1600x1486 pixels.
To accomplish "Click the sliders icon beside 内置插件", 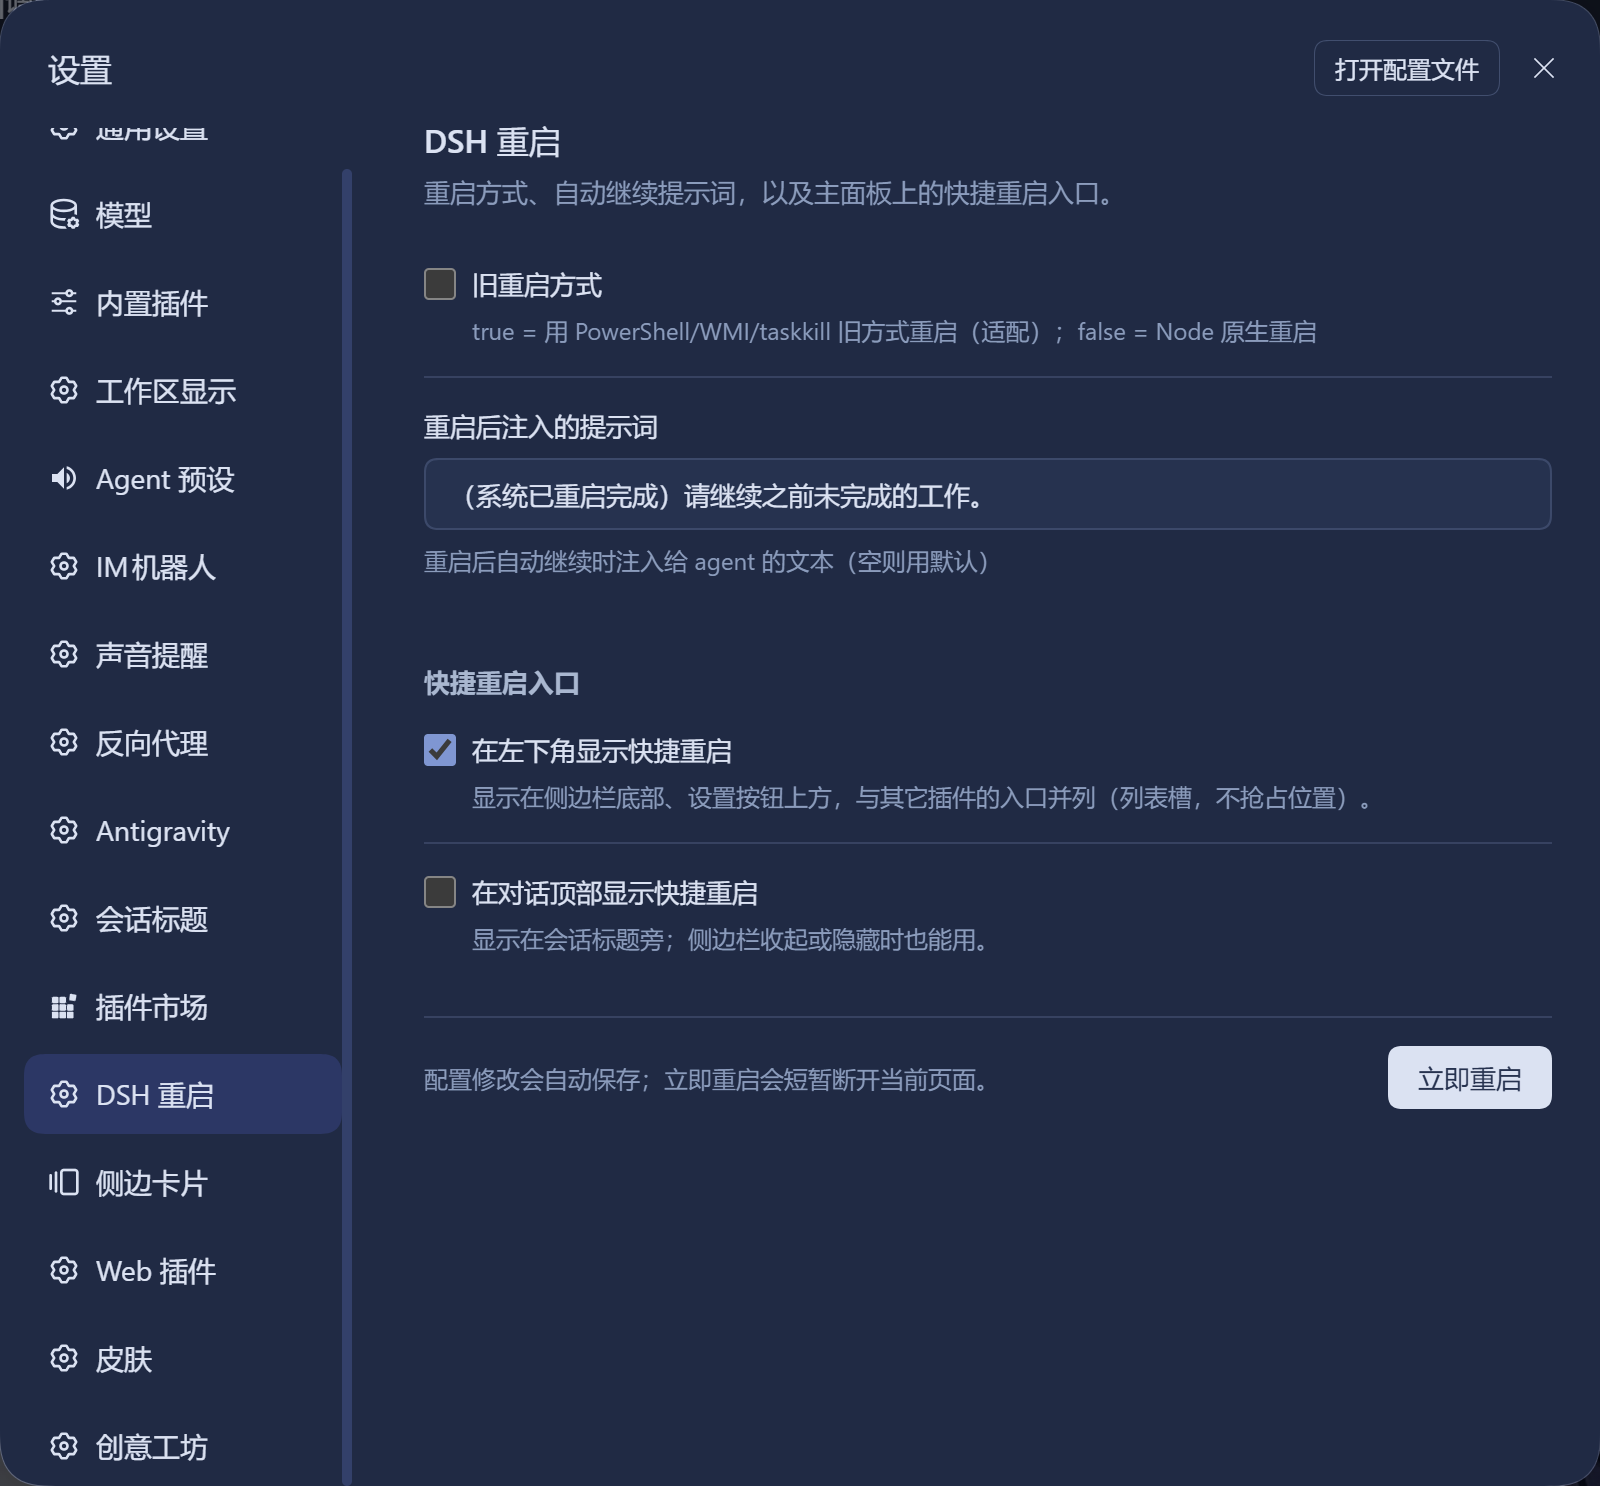I will click(x=64, y=302).
